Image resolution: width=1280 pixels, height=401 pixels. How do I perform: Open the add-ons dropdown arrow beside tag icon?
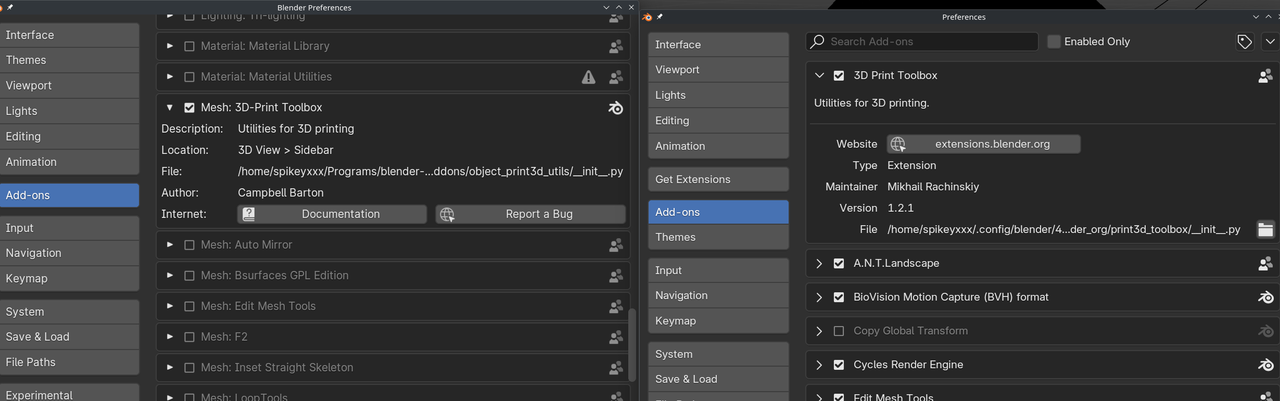tap(1270, 42)
